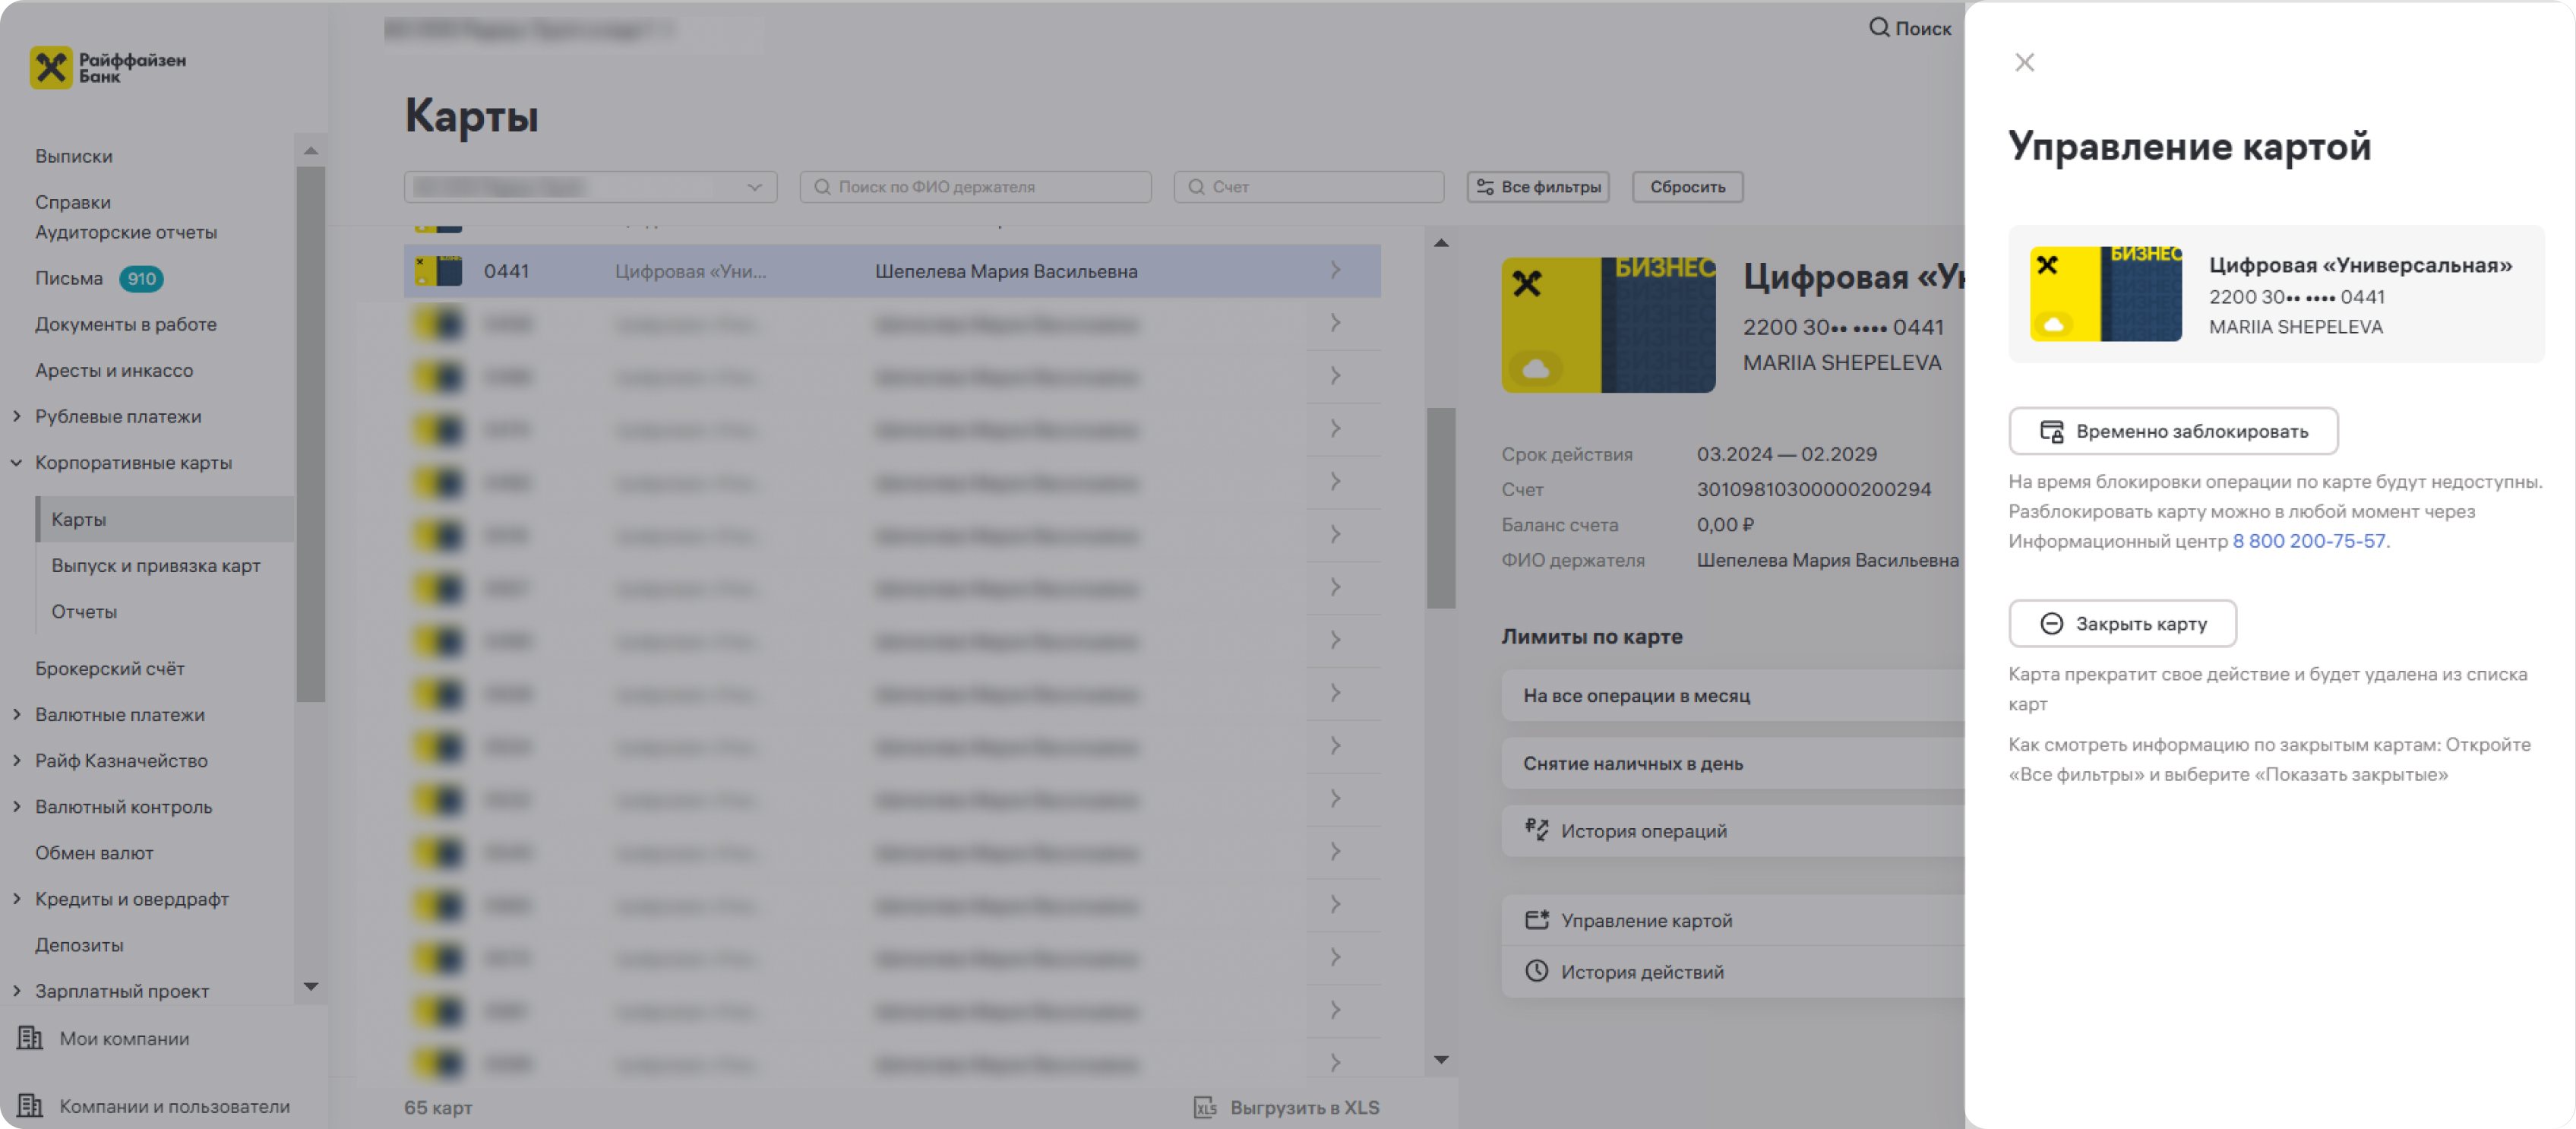
Task: Expand Валютный контроль menu section
Action: tap(17, 806)
